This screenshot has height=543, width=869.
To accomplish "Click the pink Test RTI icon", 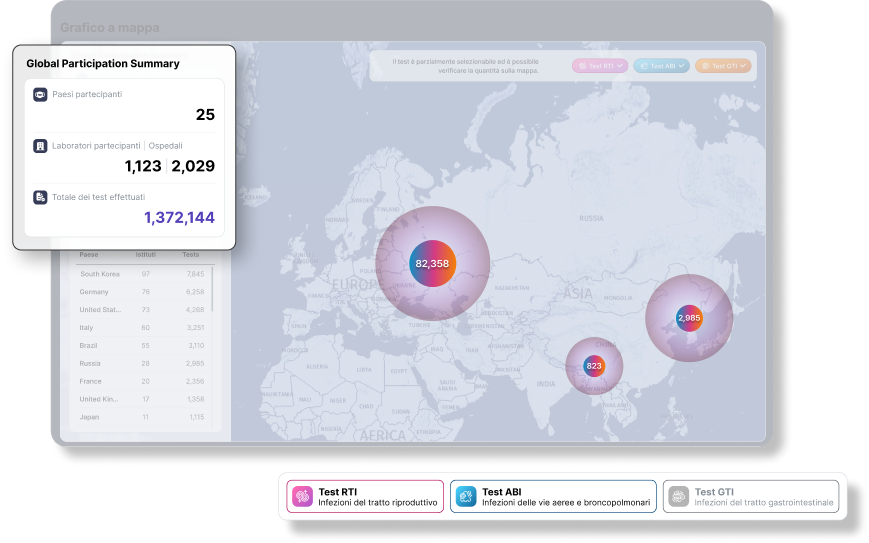I will click(303, 496).
